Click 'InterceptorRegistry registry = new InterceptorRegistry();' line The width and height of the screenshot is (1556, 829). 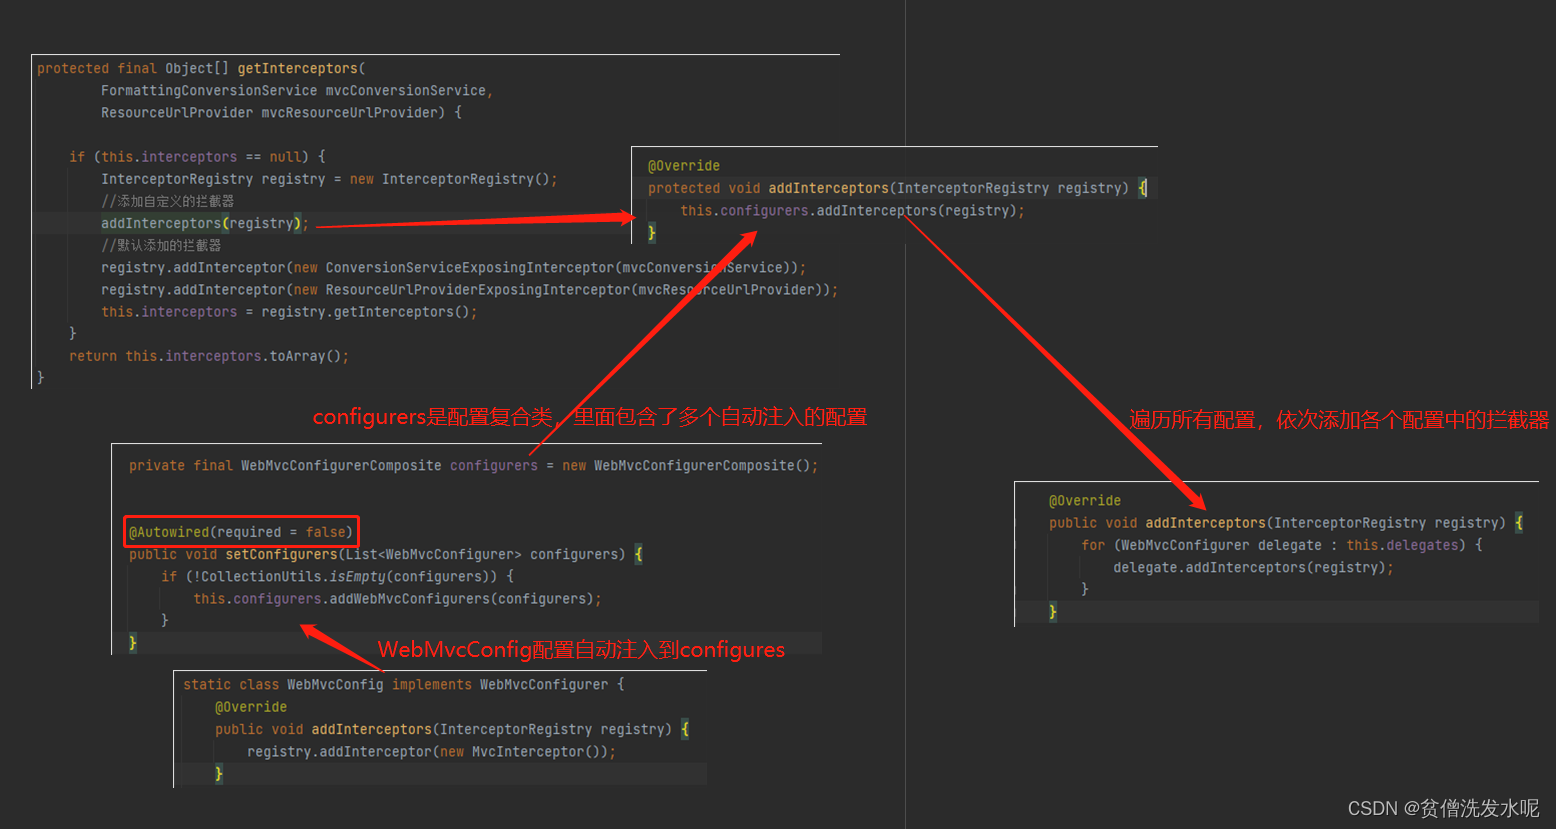click(x=329, y=179)
